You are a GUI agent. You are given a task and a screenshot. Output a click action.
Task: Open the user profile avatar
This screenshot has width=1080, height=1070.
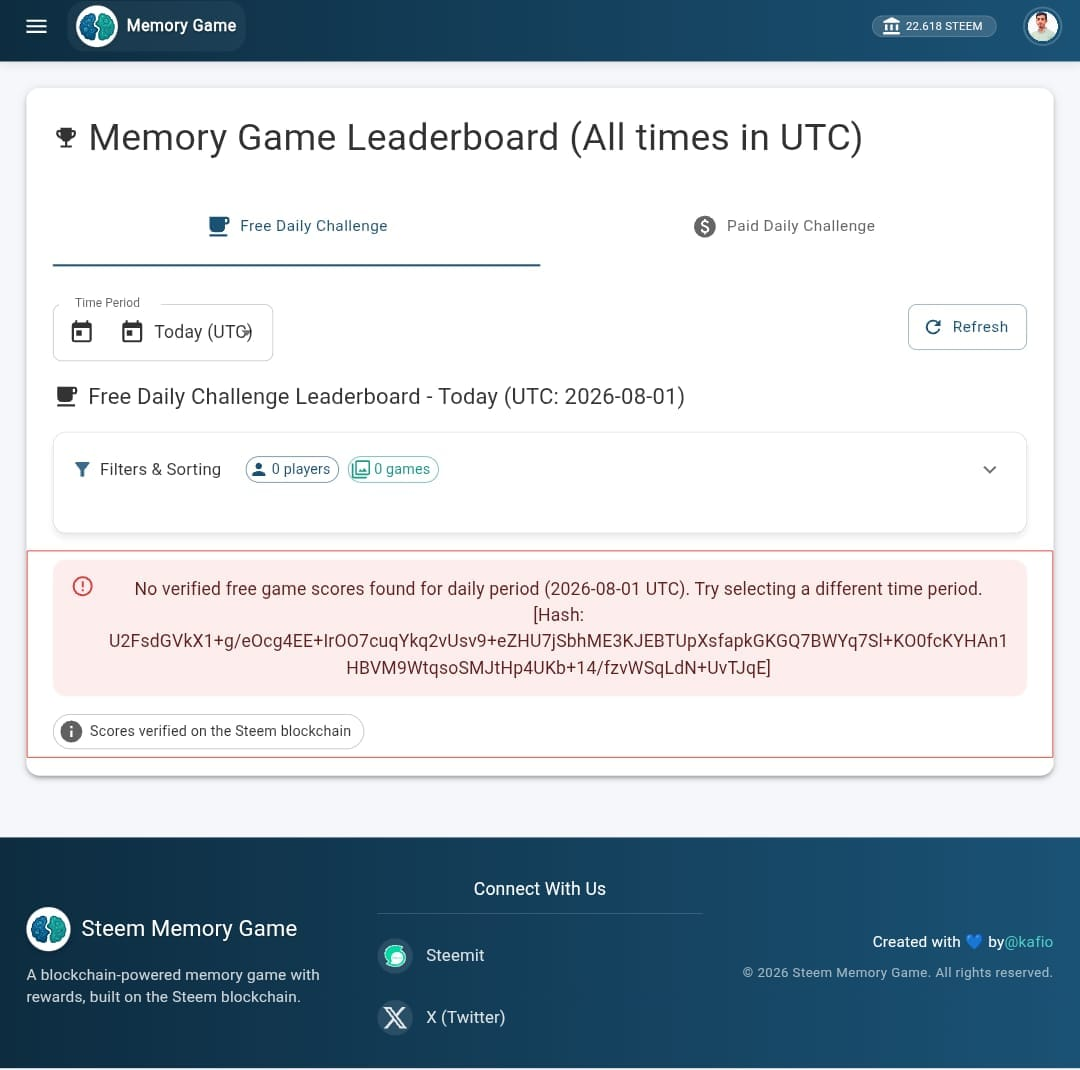(1042, 27)
